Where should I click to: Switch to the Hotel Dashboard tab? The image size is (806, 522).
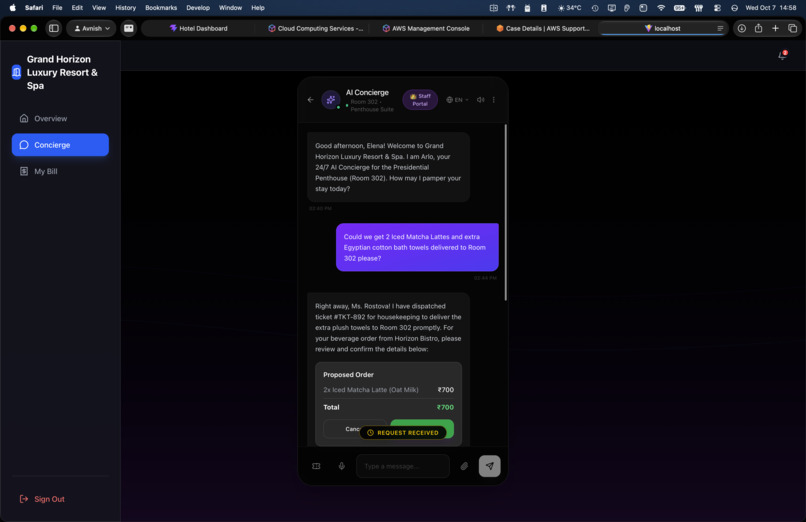tap(198, 28)
